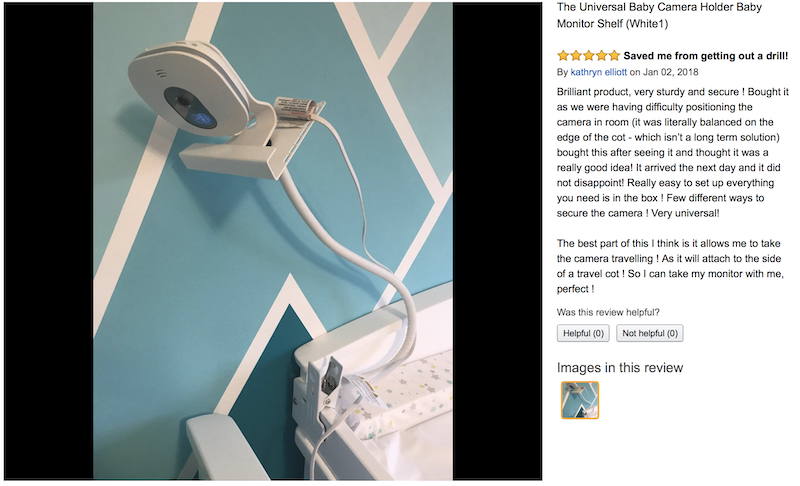Click the Universal Baby Camera Holder product title
The image size is (800, 486).
pos(659,15)
